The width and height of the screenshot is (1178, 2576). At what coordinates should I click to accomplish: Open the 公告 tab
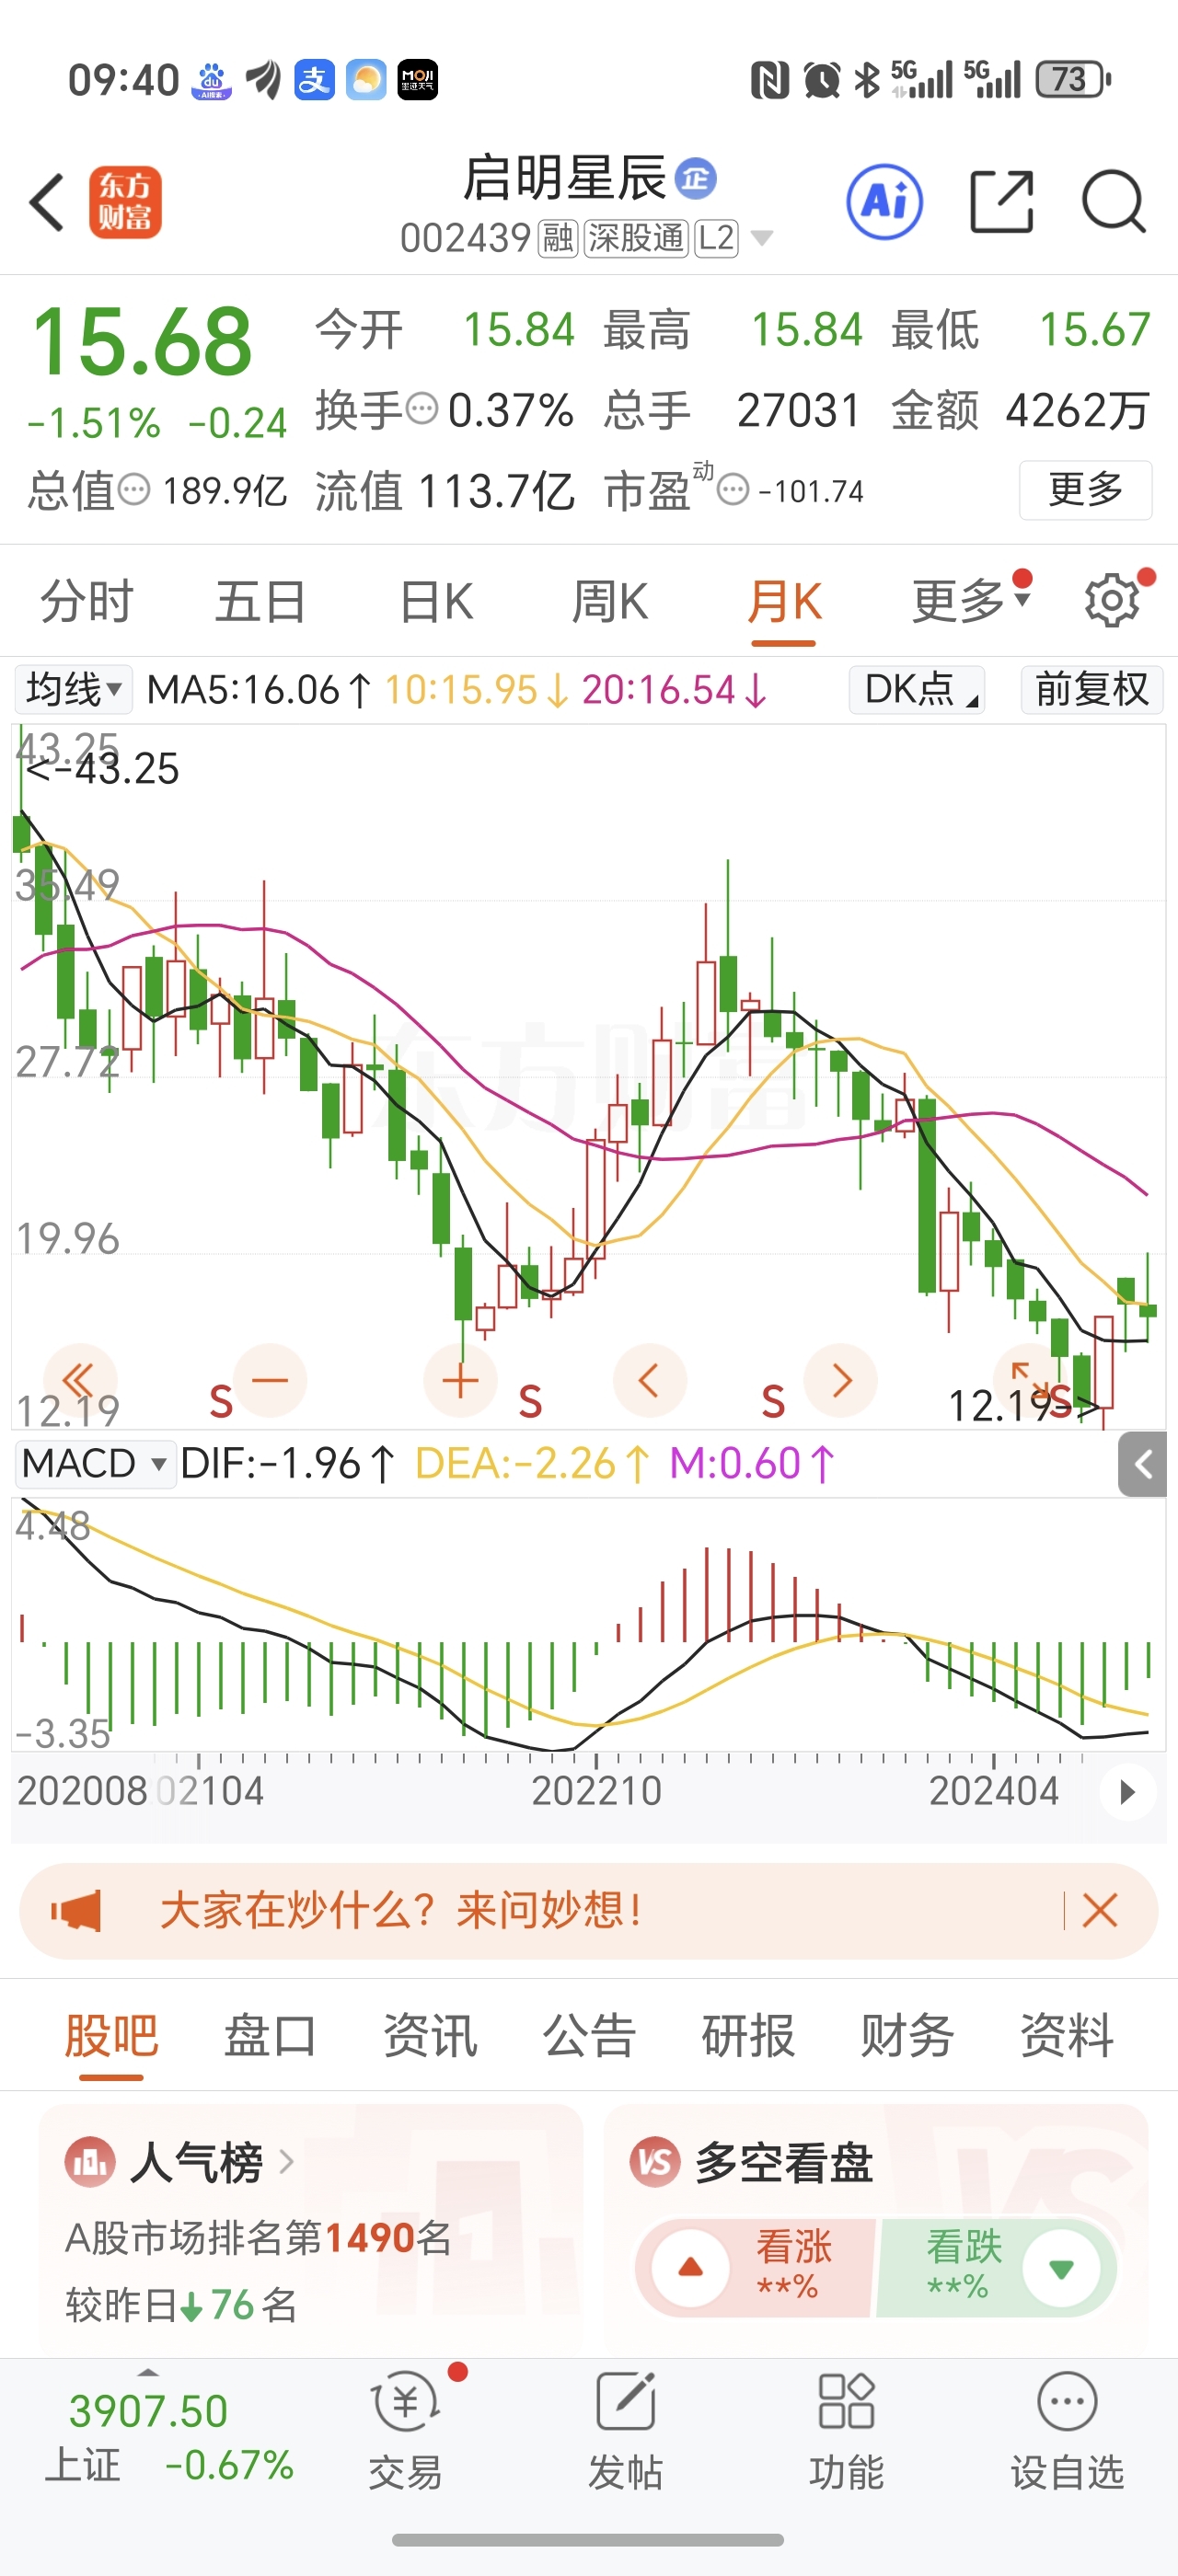[589, 2036]
